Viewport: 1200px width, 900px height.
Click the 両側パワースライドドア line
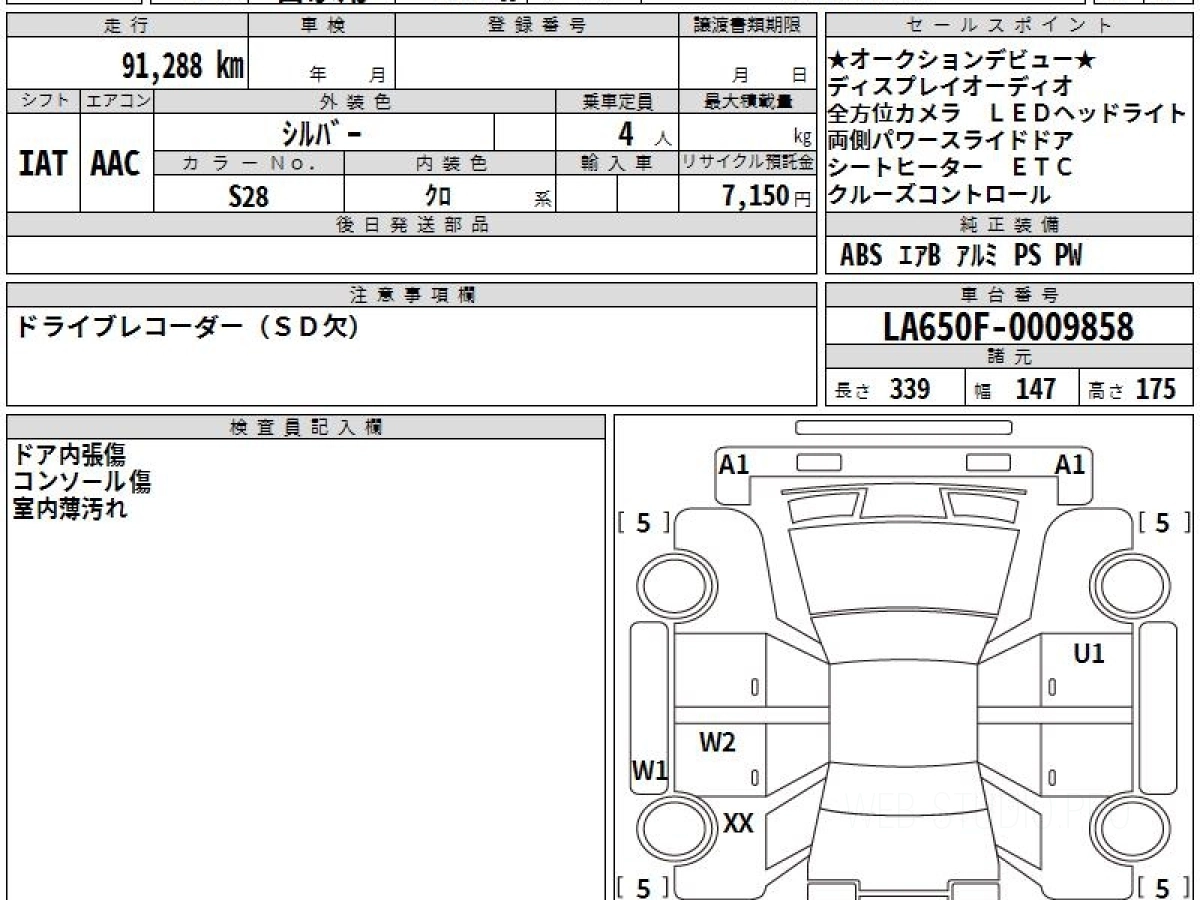point(951,140)
